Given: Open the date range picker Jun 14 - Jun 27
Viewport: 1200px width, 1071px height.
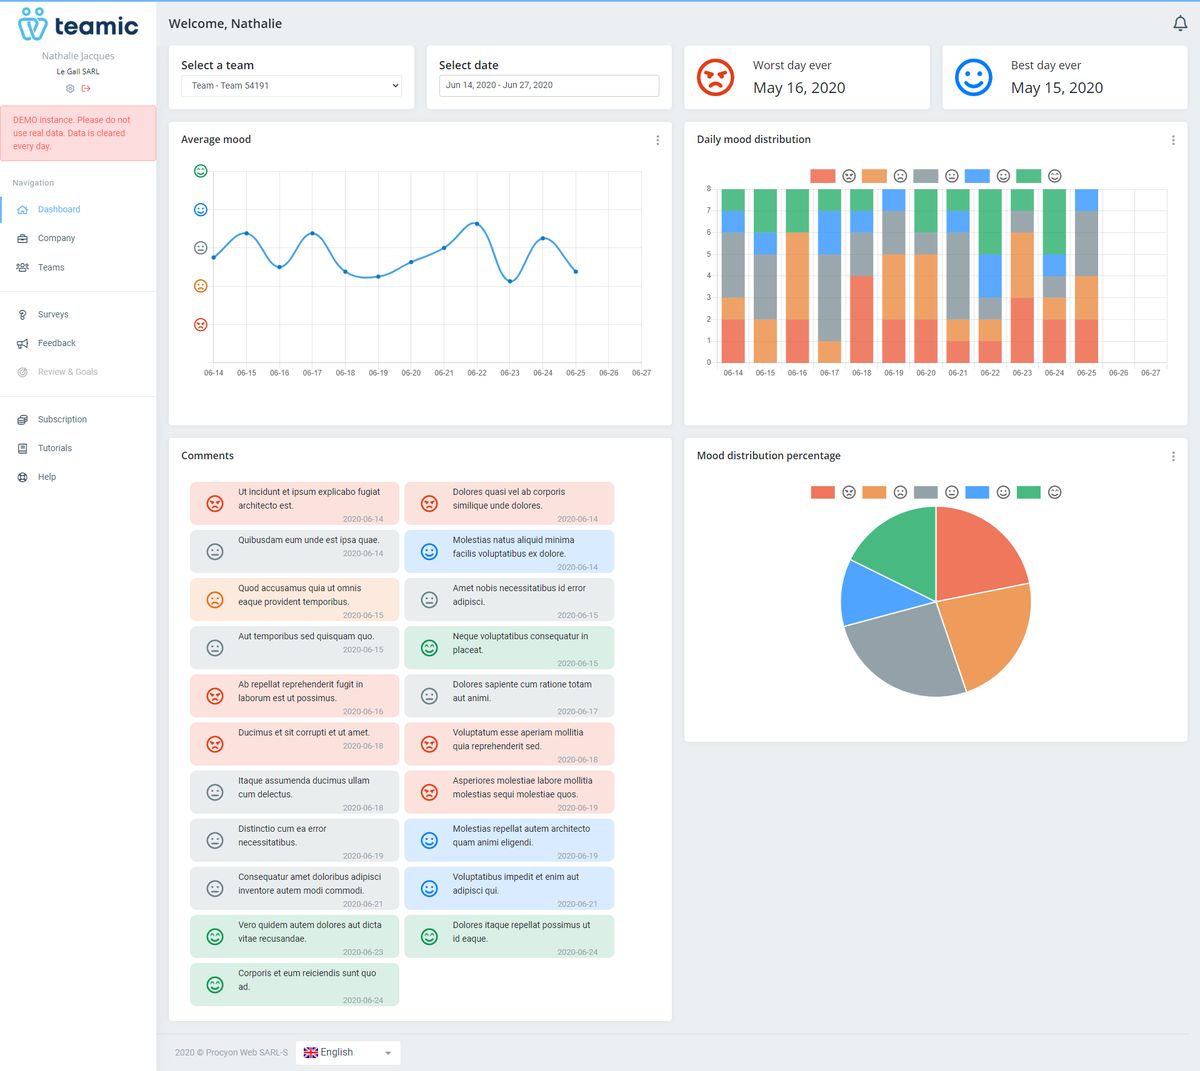Looking at the screenshot, I should [548, 86].
